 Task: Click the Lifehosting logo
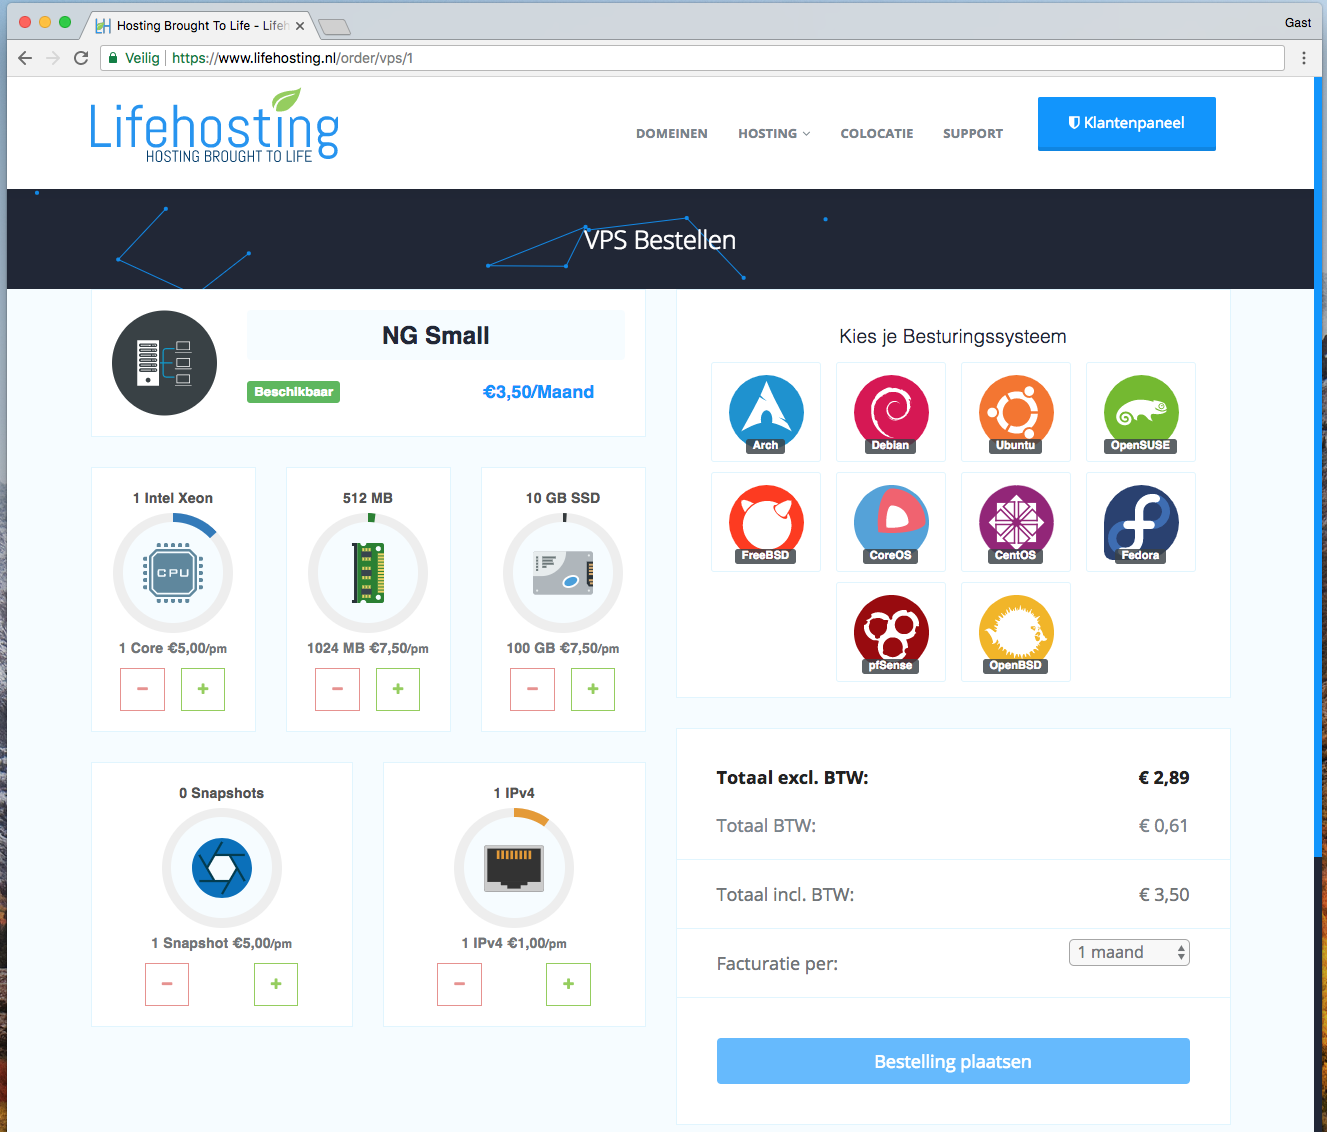click(x=214, y=127)
